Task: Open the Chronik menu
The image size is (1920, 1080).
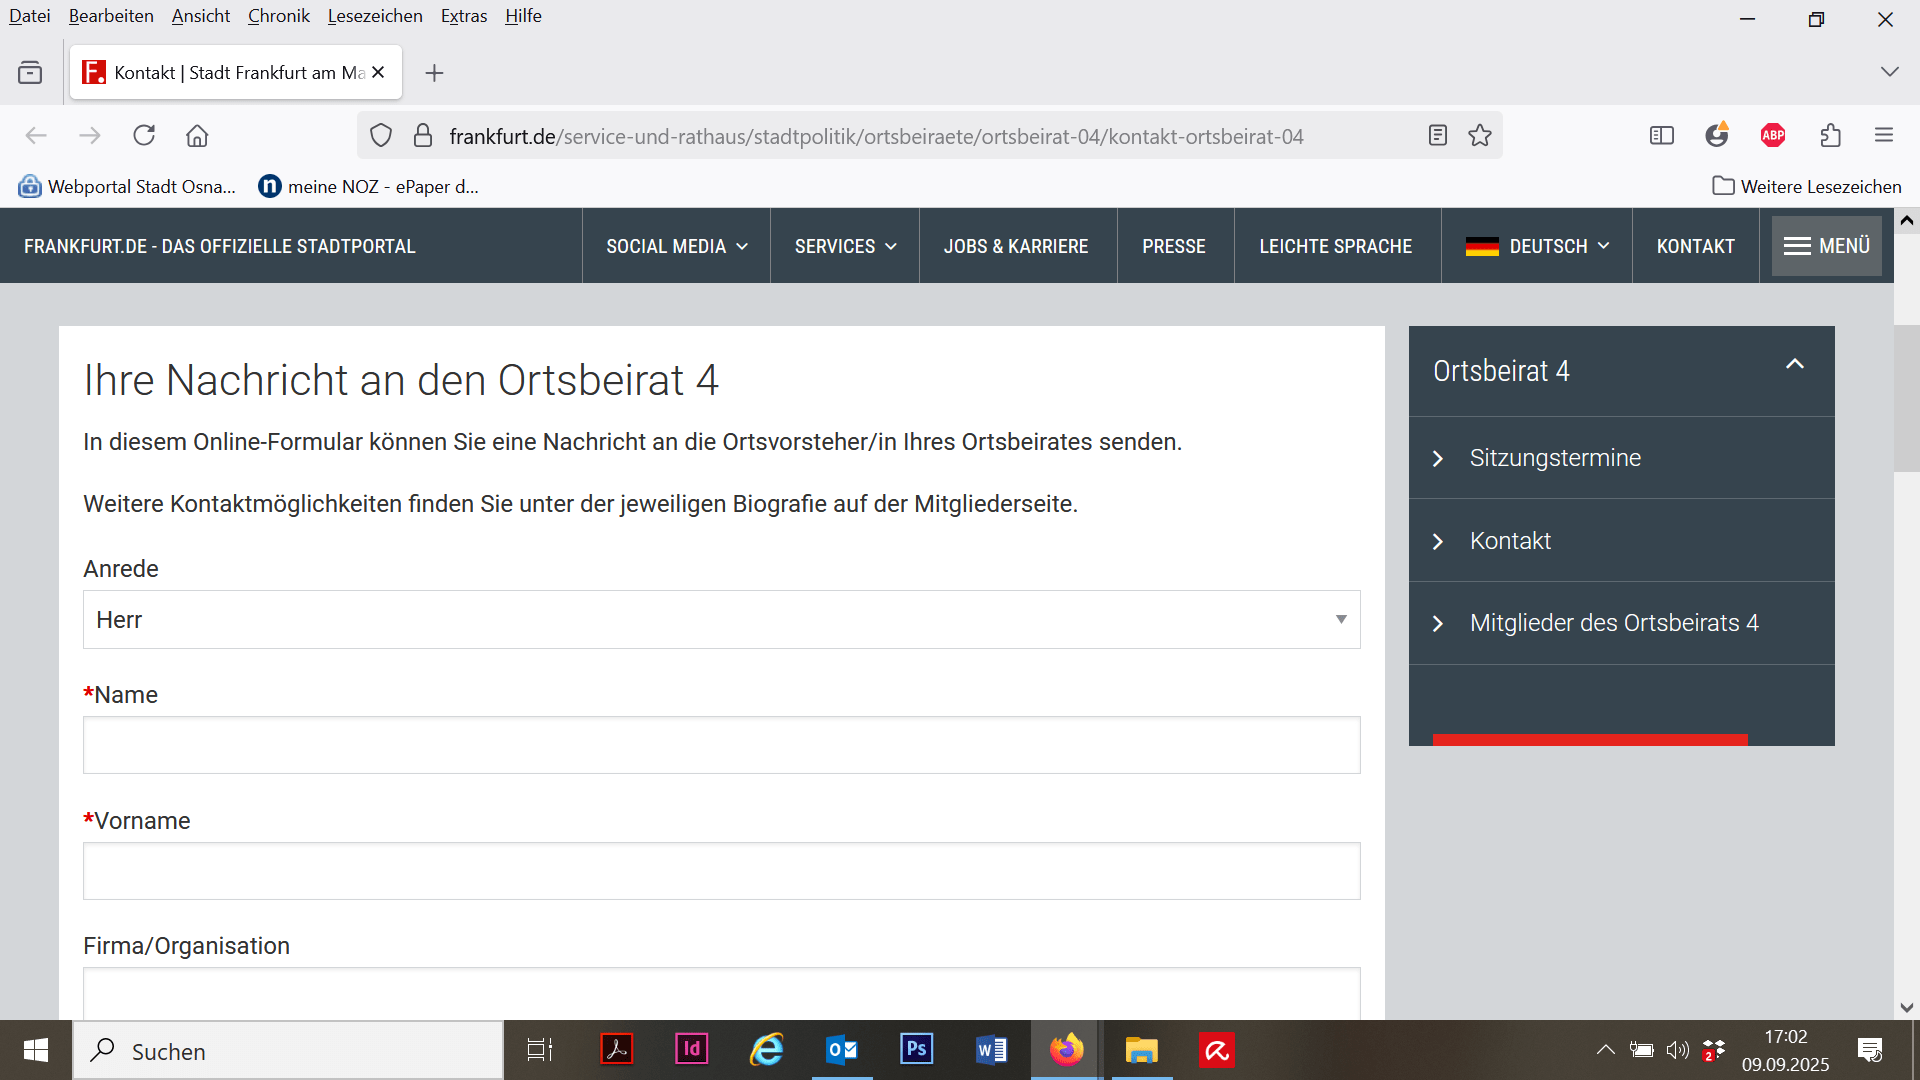Action: tap(278, 16)
